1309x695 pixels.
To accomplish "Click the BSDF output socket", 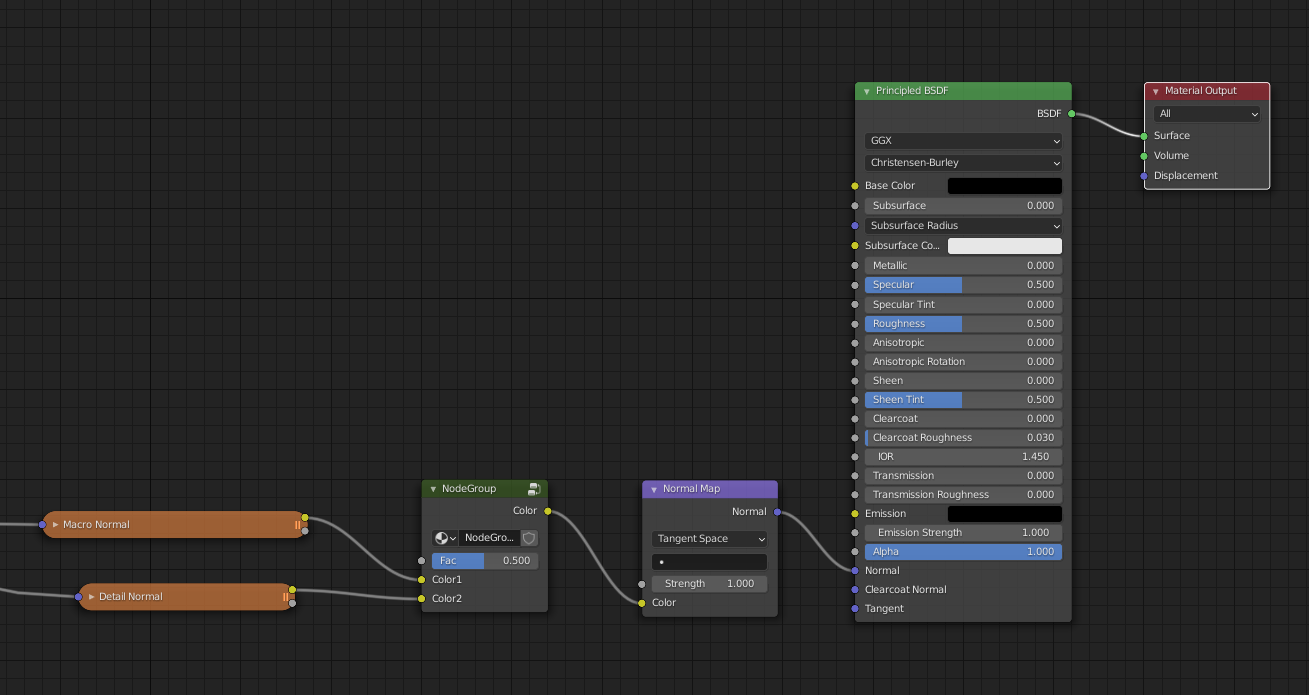I will coord(1071,114).
